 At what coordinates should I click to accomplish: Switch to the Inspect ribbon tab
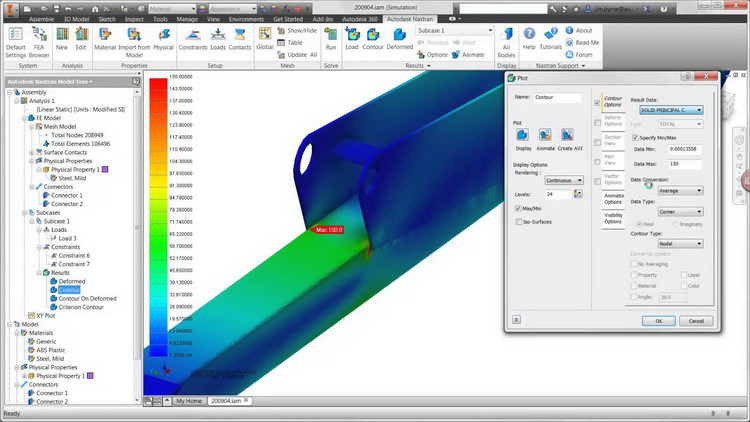[x=134, y=19]
